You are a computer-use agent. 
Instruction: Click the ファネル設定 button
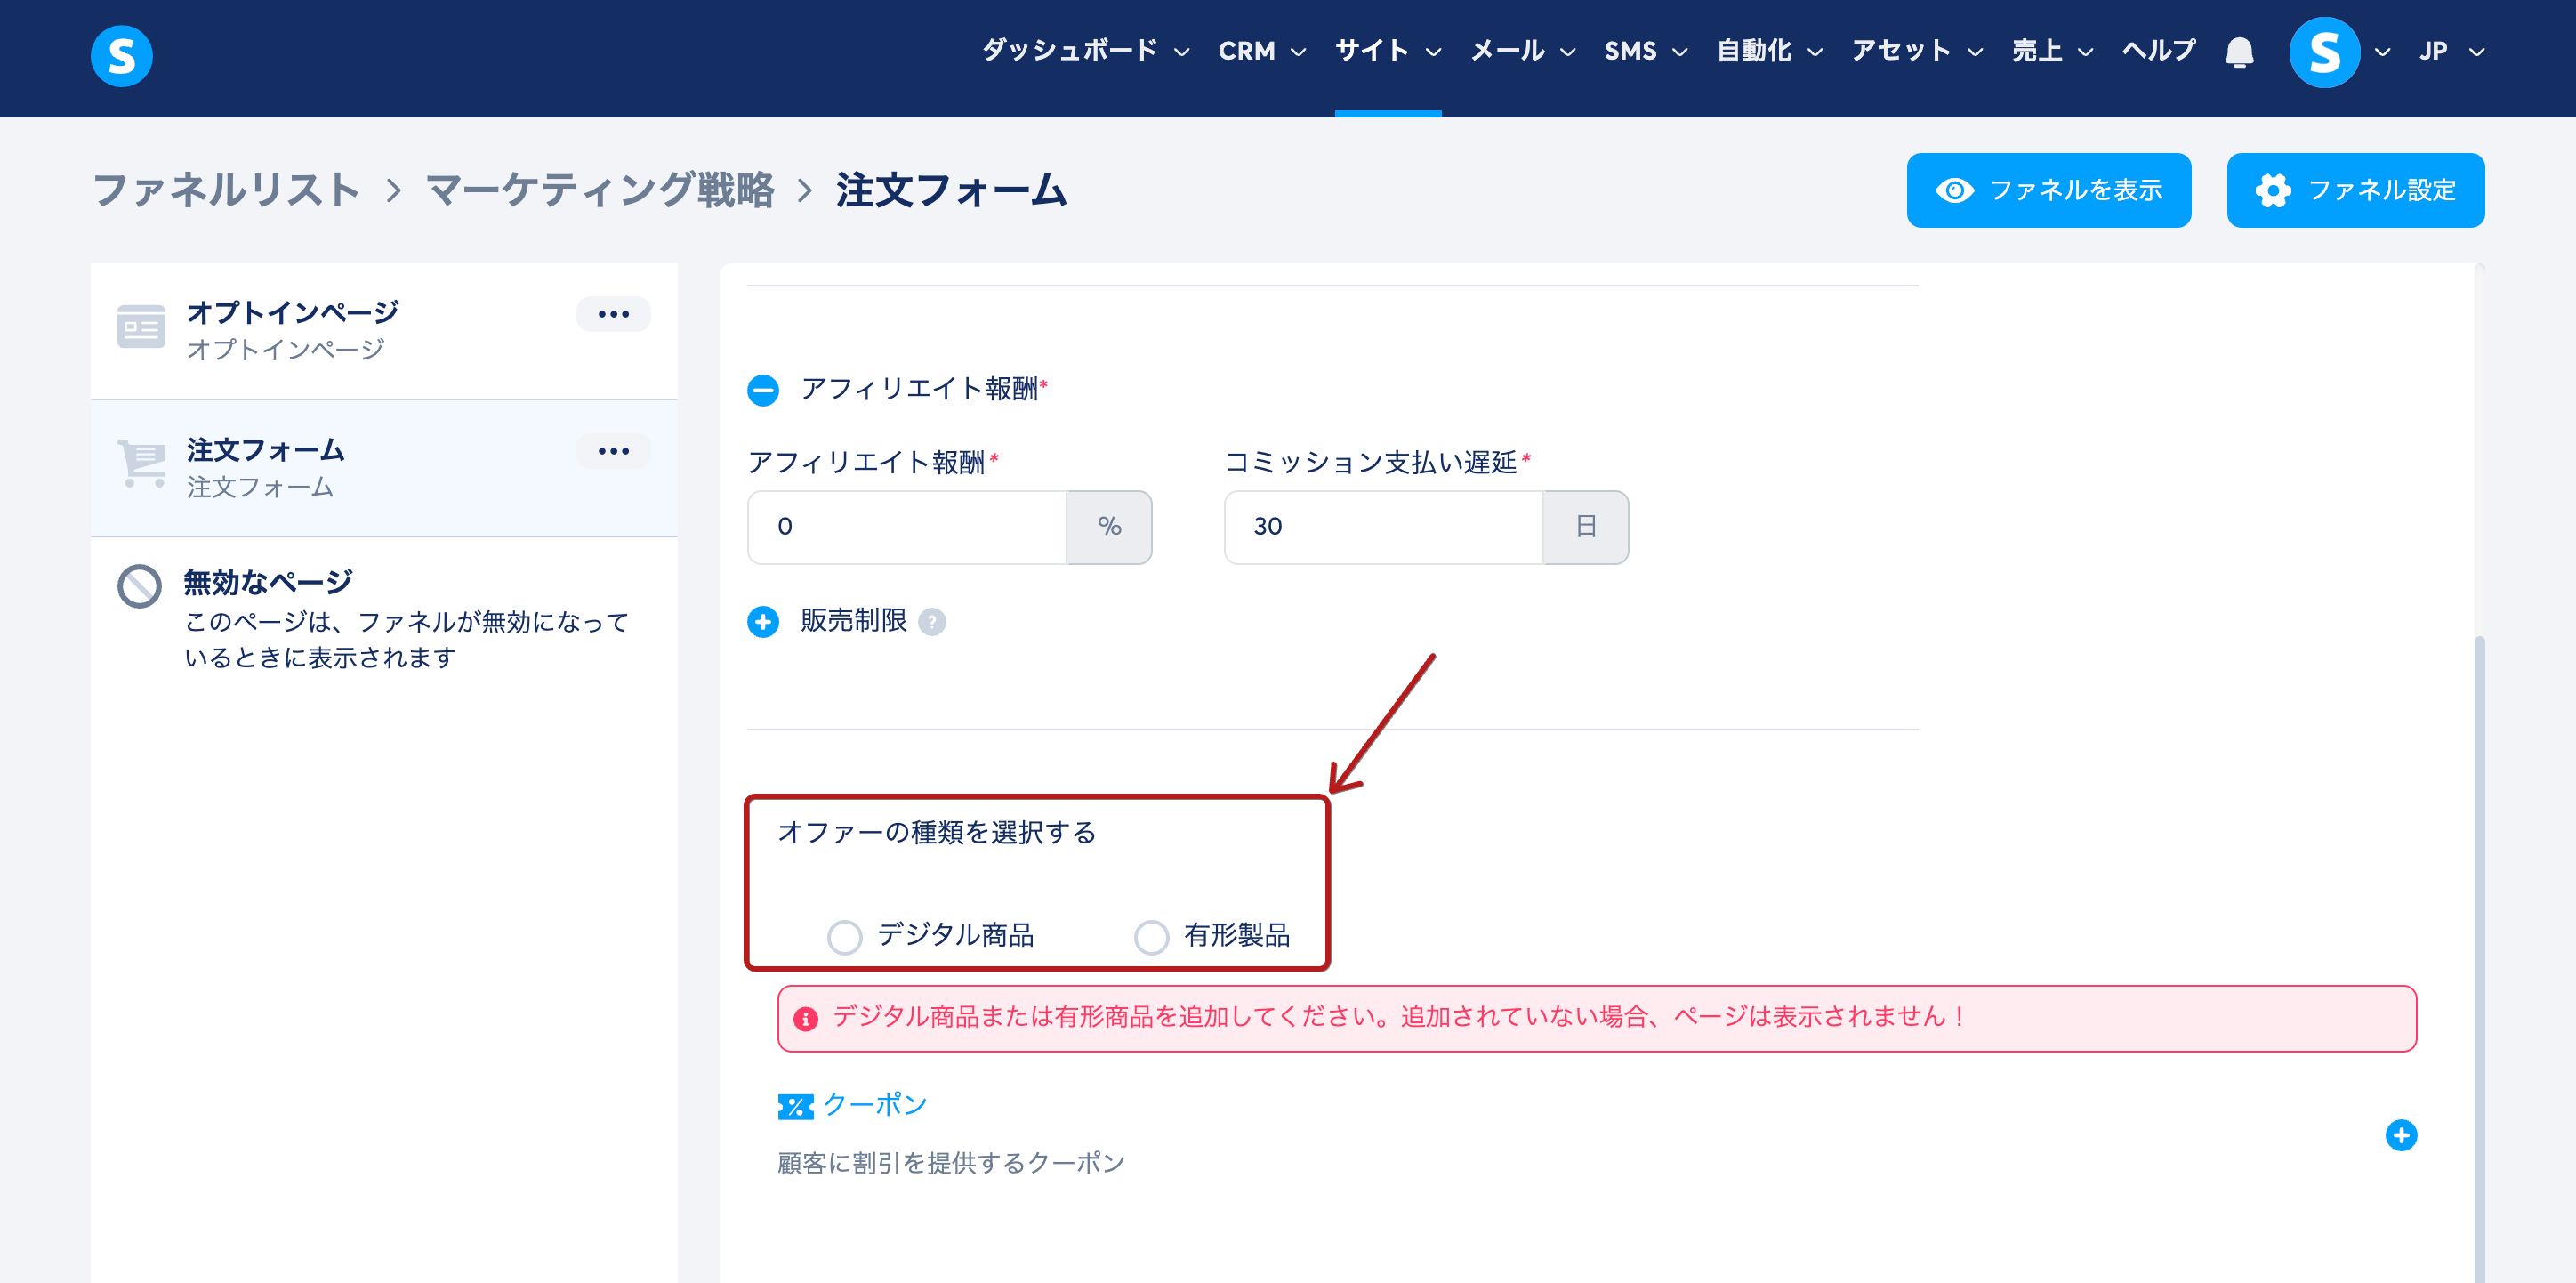2355,190
